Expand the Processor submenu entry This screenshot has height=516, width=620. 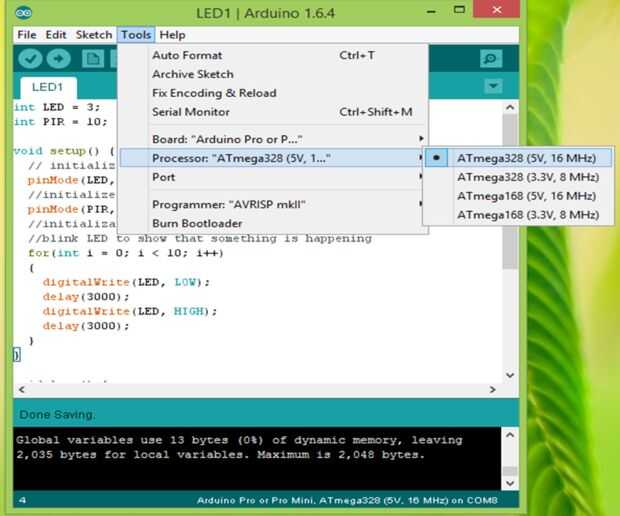pos(273,158)
